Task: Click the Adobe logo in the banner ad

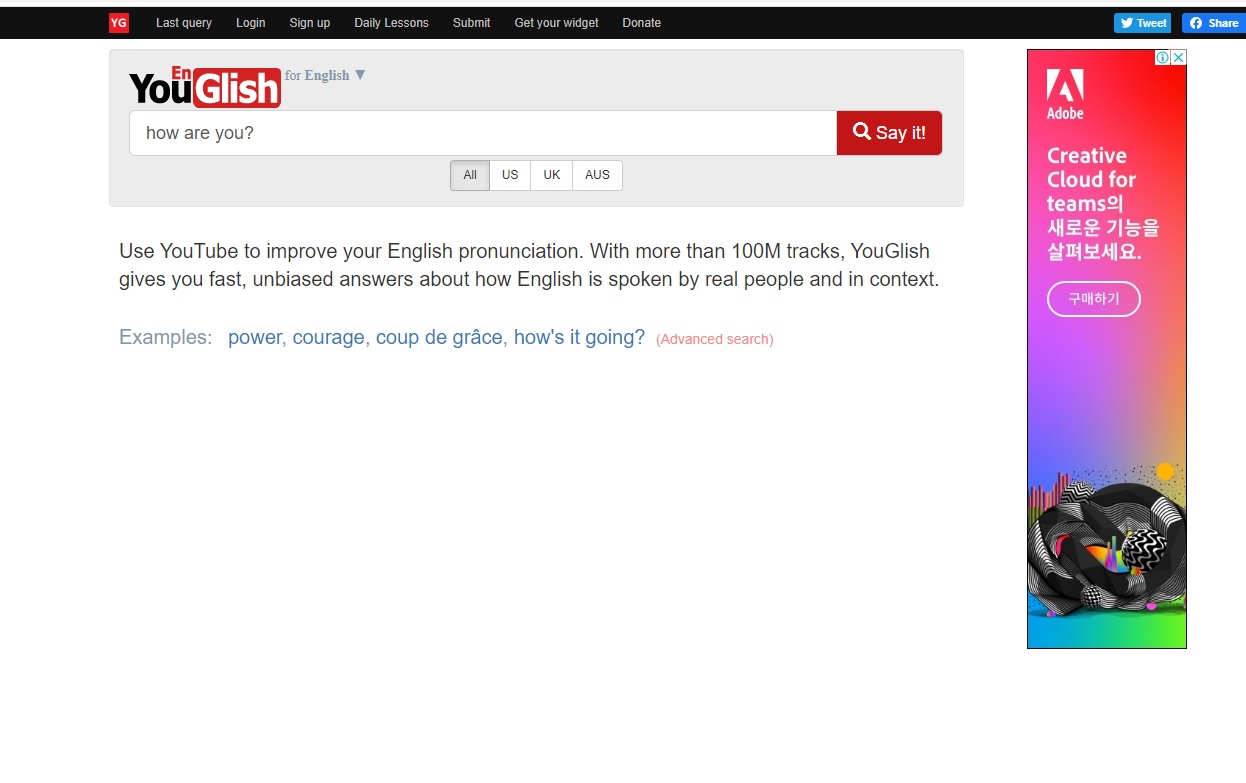Action: click(x=1065, y=95)
